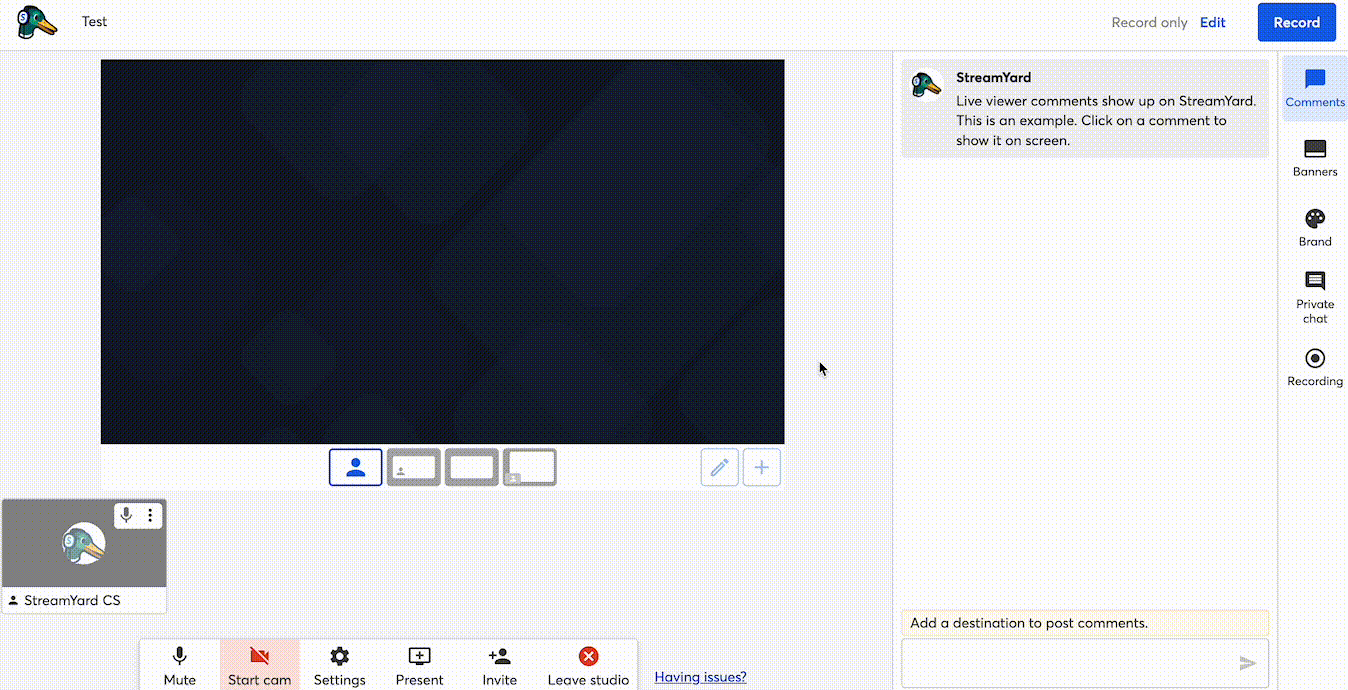
Task: Open three-dot menu on StreamYard CS tile
Action: [x=151, y=515]
